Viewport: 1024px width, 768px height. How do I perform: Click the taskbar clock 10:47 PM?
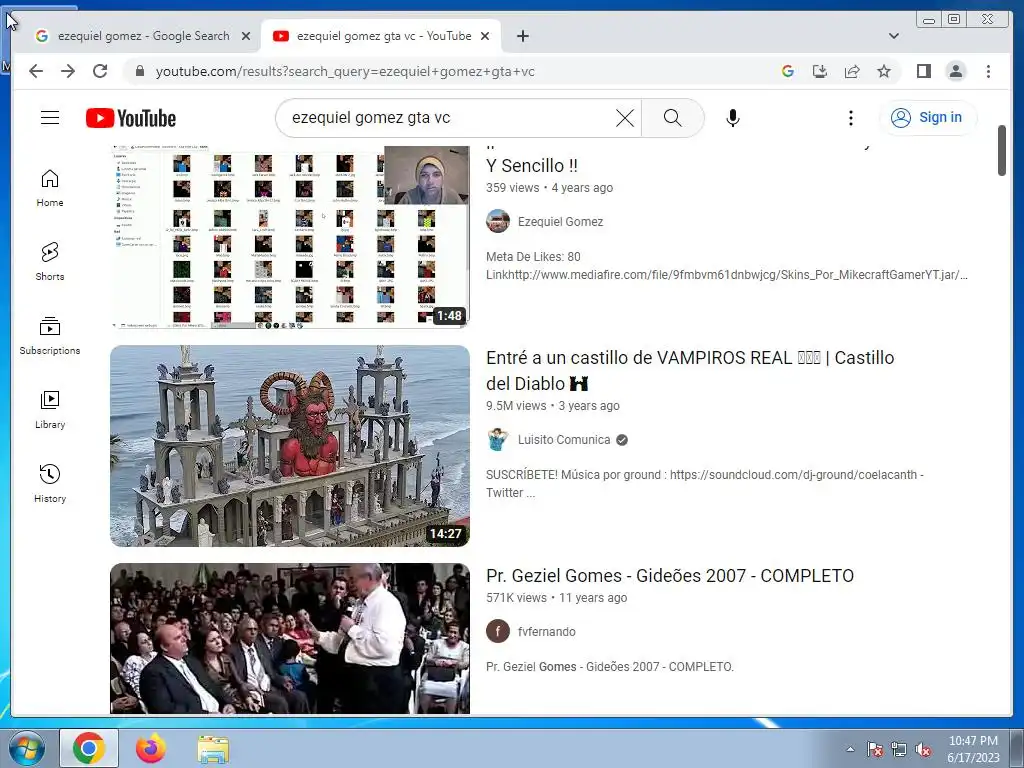(x=973, y=749)
